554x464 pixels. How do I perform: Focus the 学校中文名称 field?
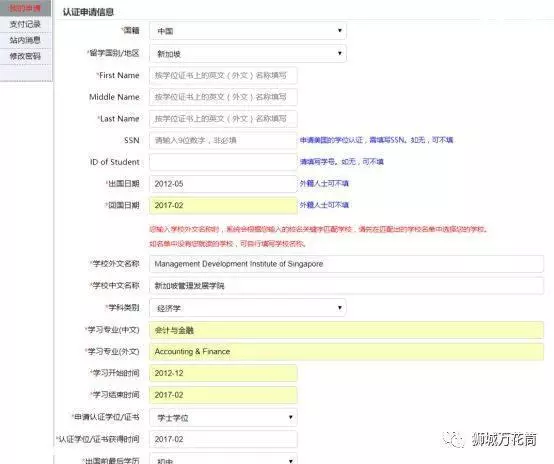pos(346,286)
